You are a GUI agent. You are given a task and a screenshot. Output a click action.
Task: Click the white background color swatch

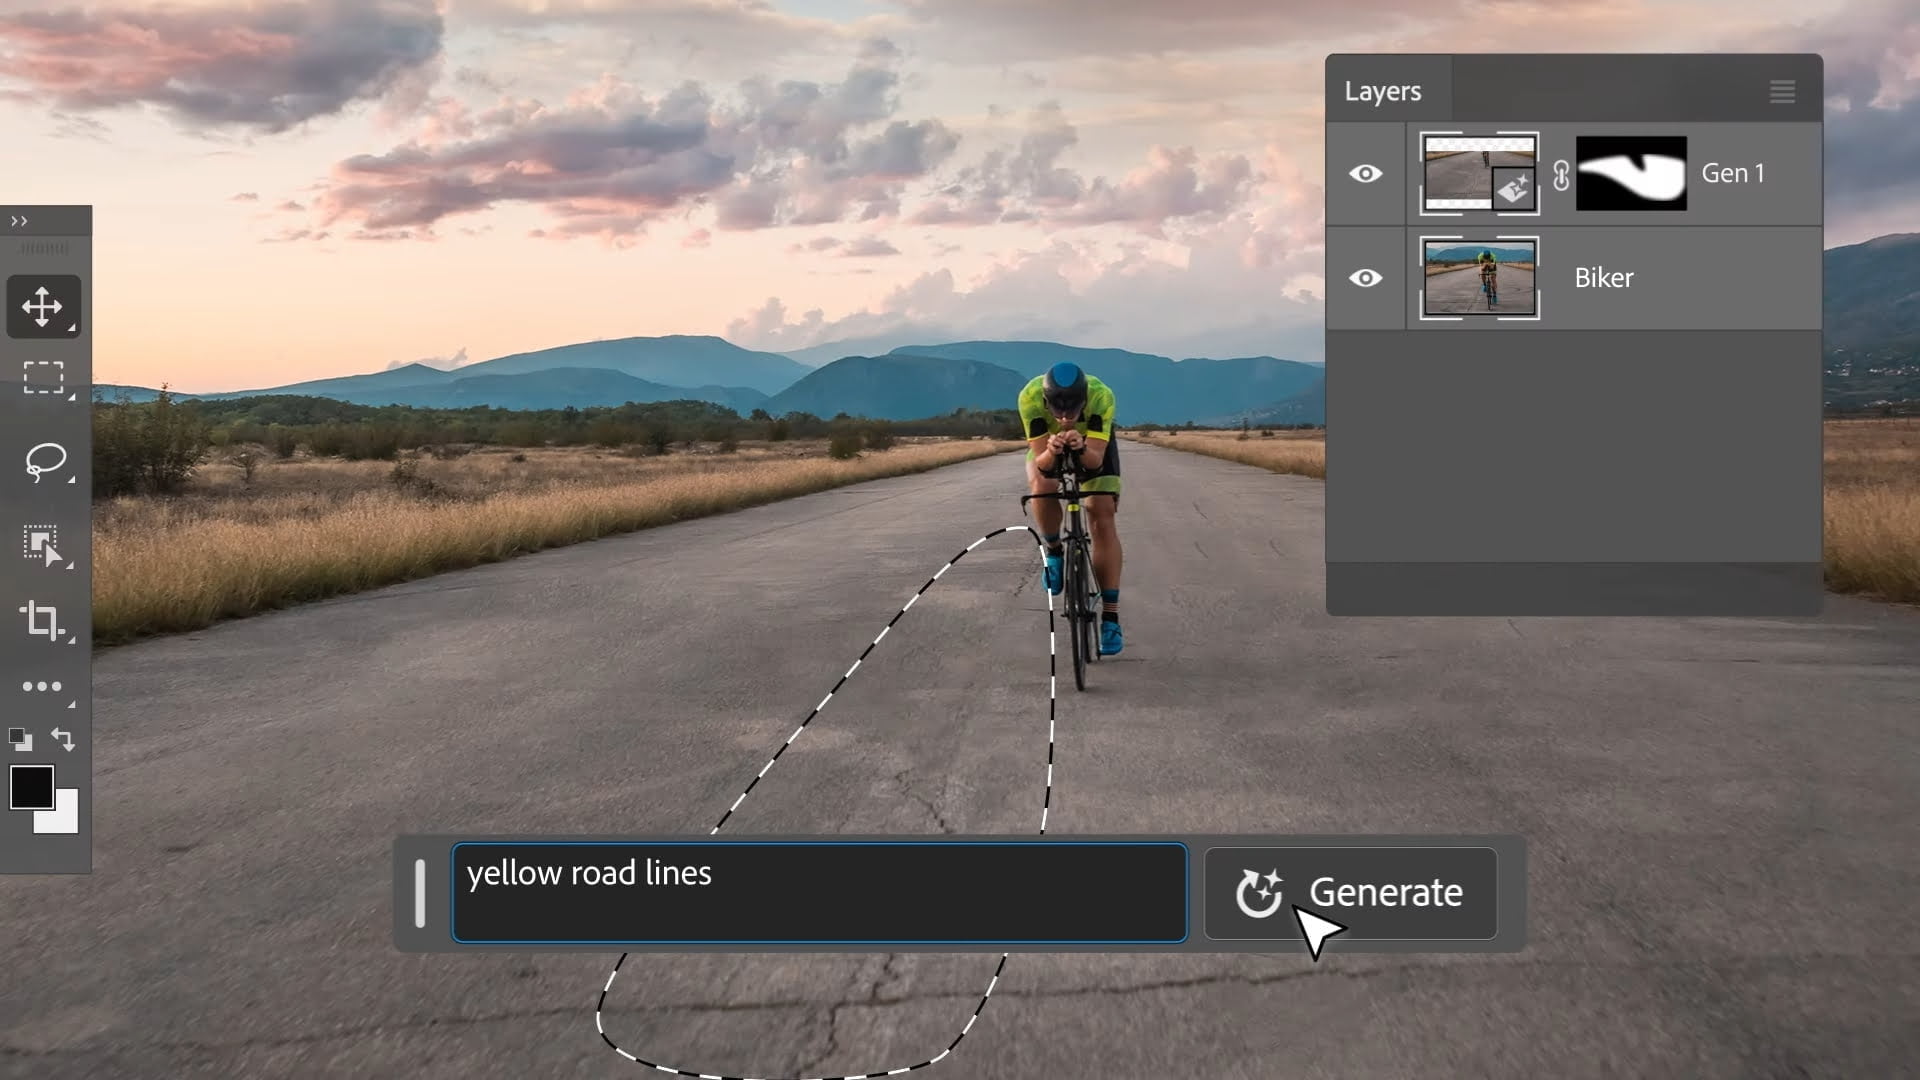[x=64, y=820]
